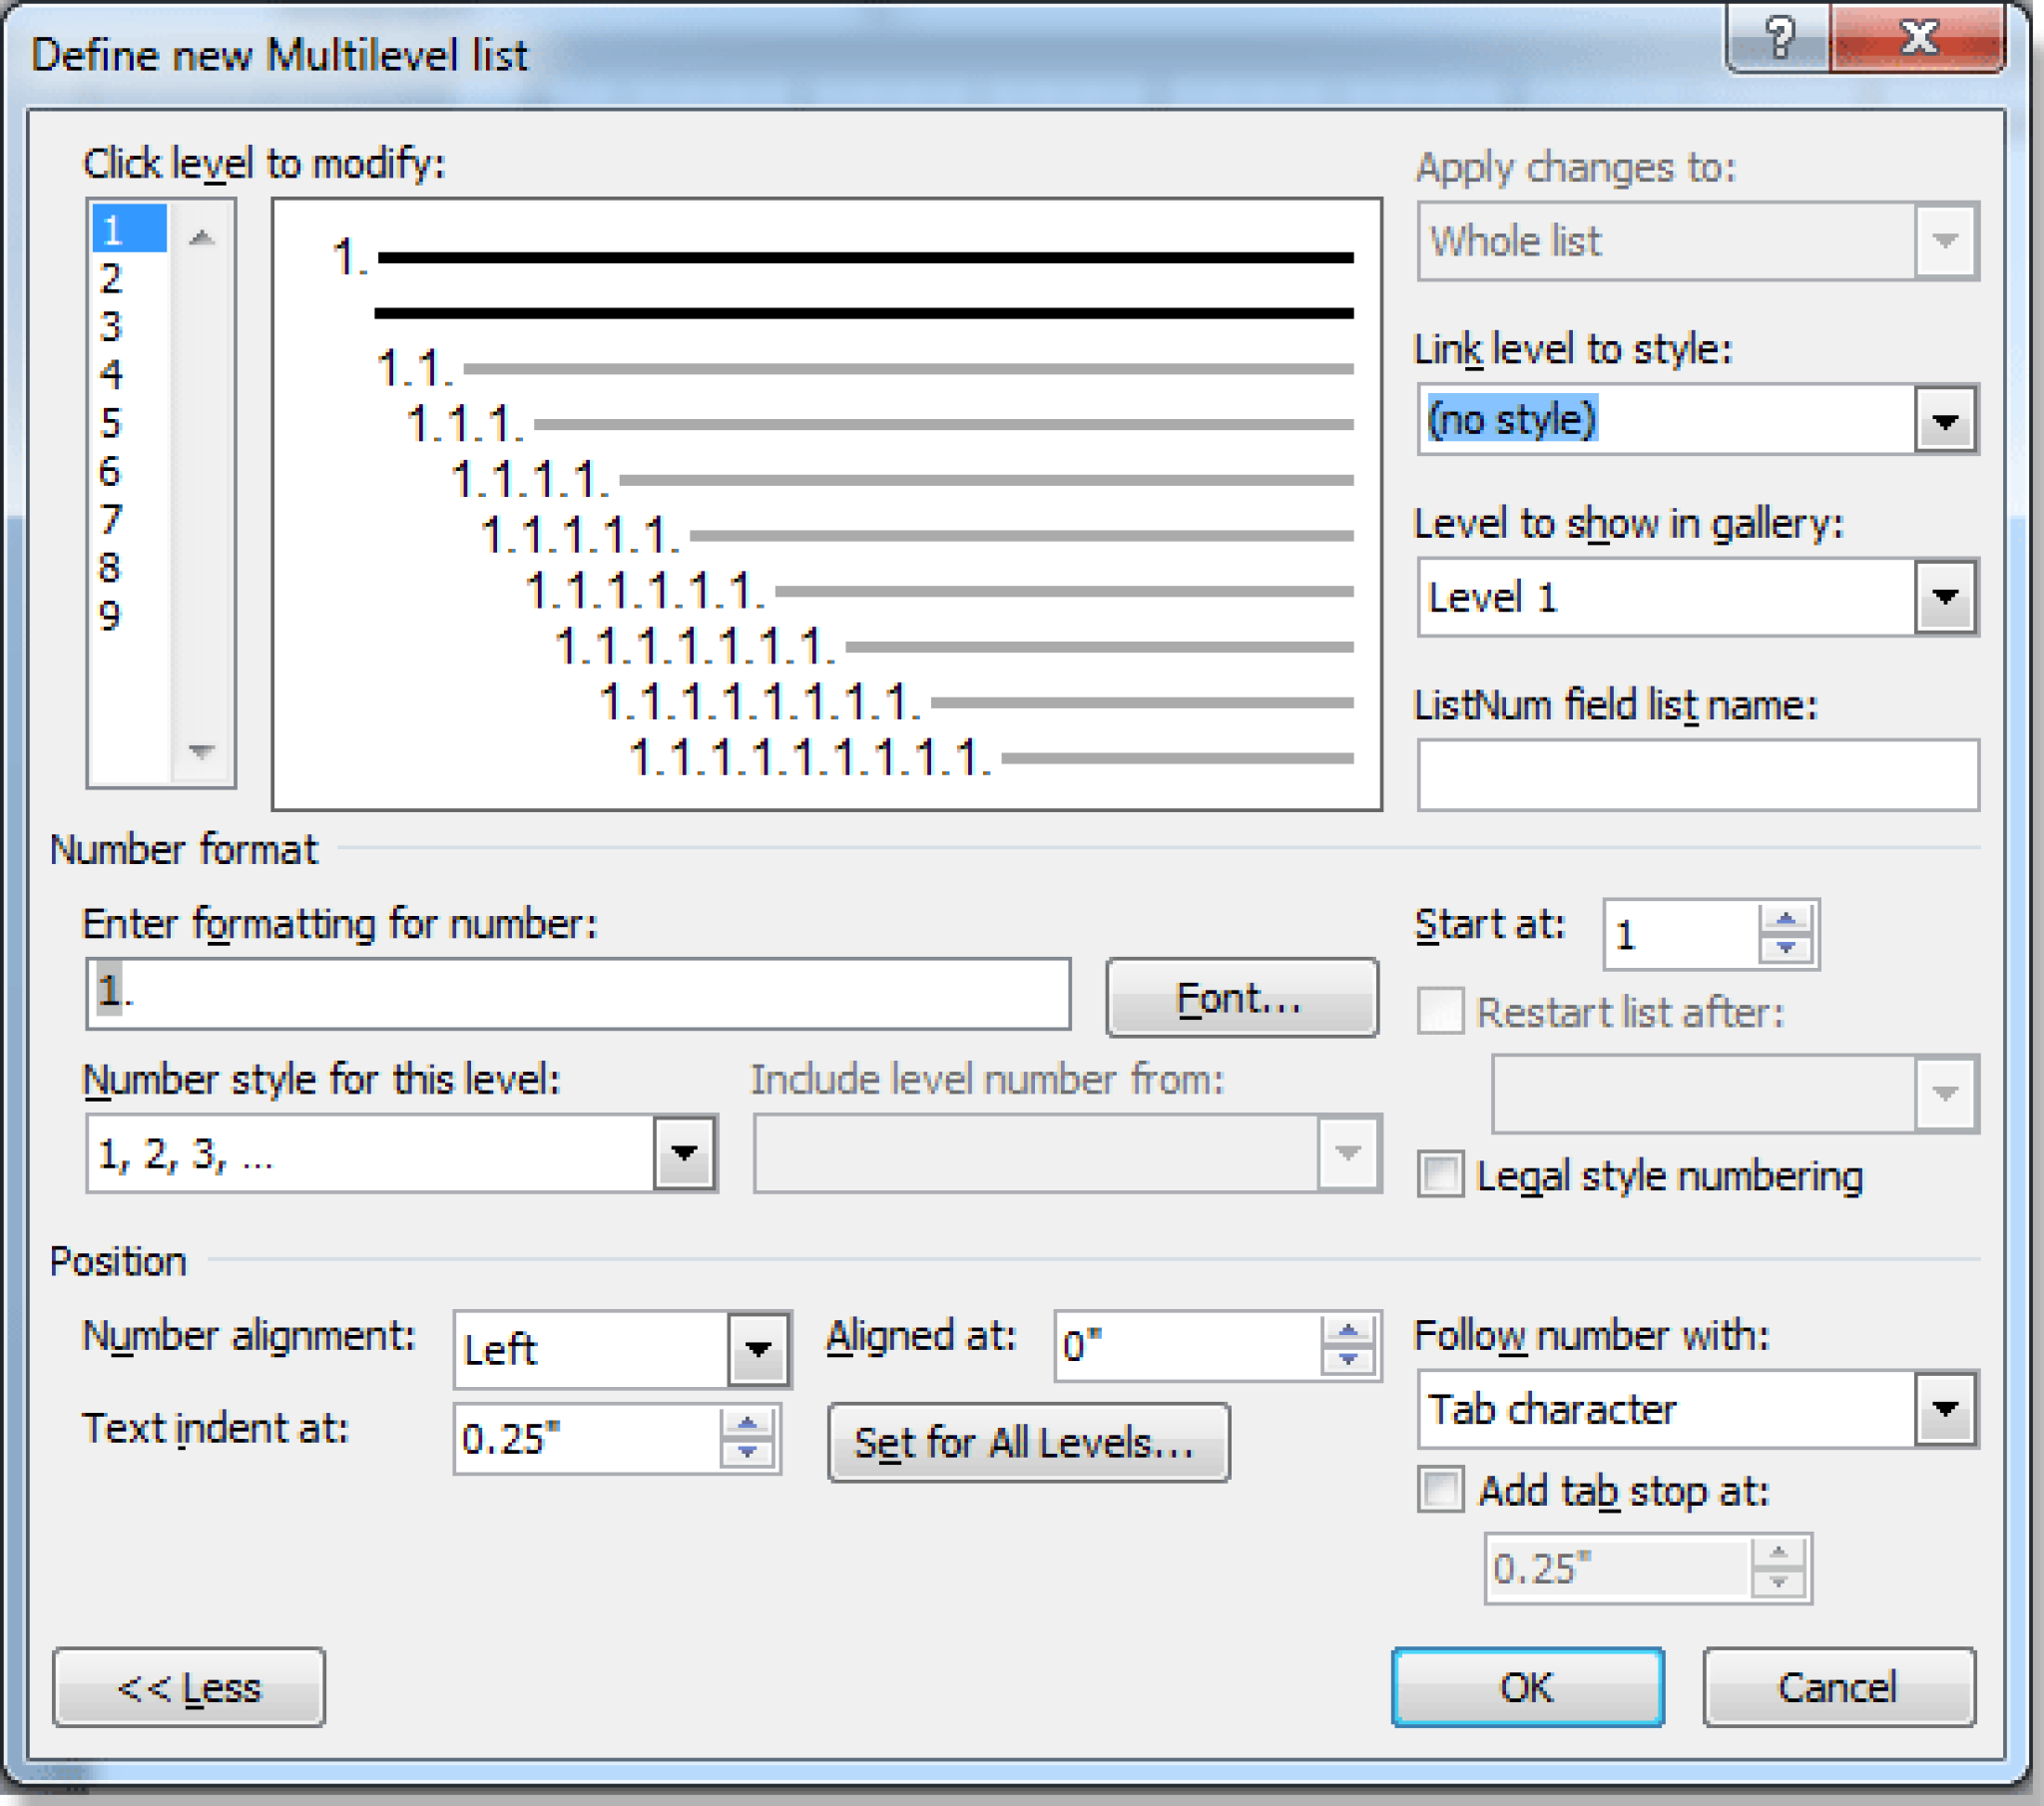Open the Link level to style dropdown

pyautogui.click(x=1943, y=420)
